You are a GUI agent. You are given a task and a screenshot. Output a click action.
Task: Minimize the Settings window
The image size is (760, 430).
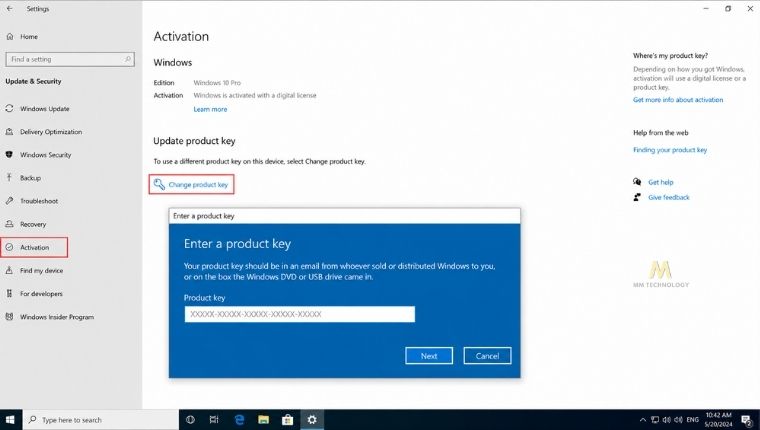706,9
